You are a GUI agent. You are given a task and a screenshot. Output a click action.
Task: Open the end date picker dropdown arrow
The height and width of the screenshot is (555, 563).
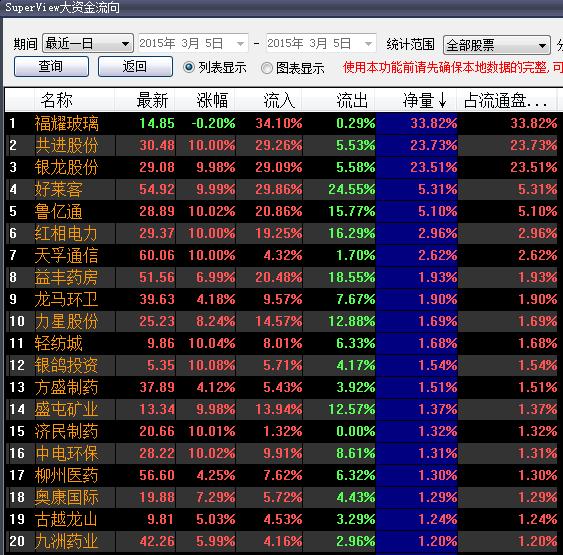[x=368, y=44]
